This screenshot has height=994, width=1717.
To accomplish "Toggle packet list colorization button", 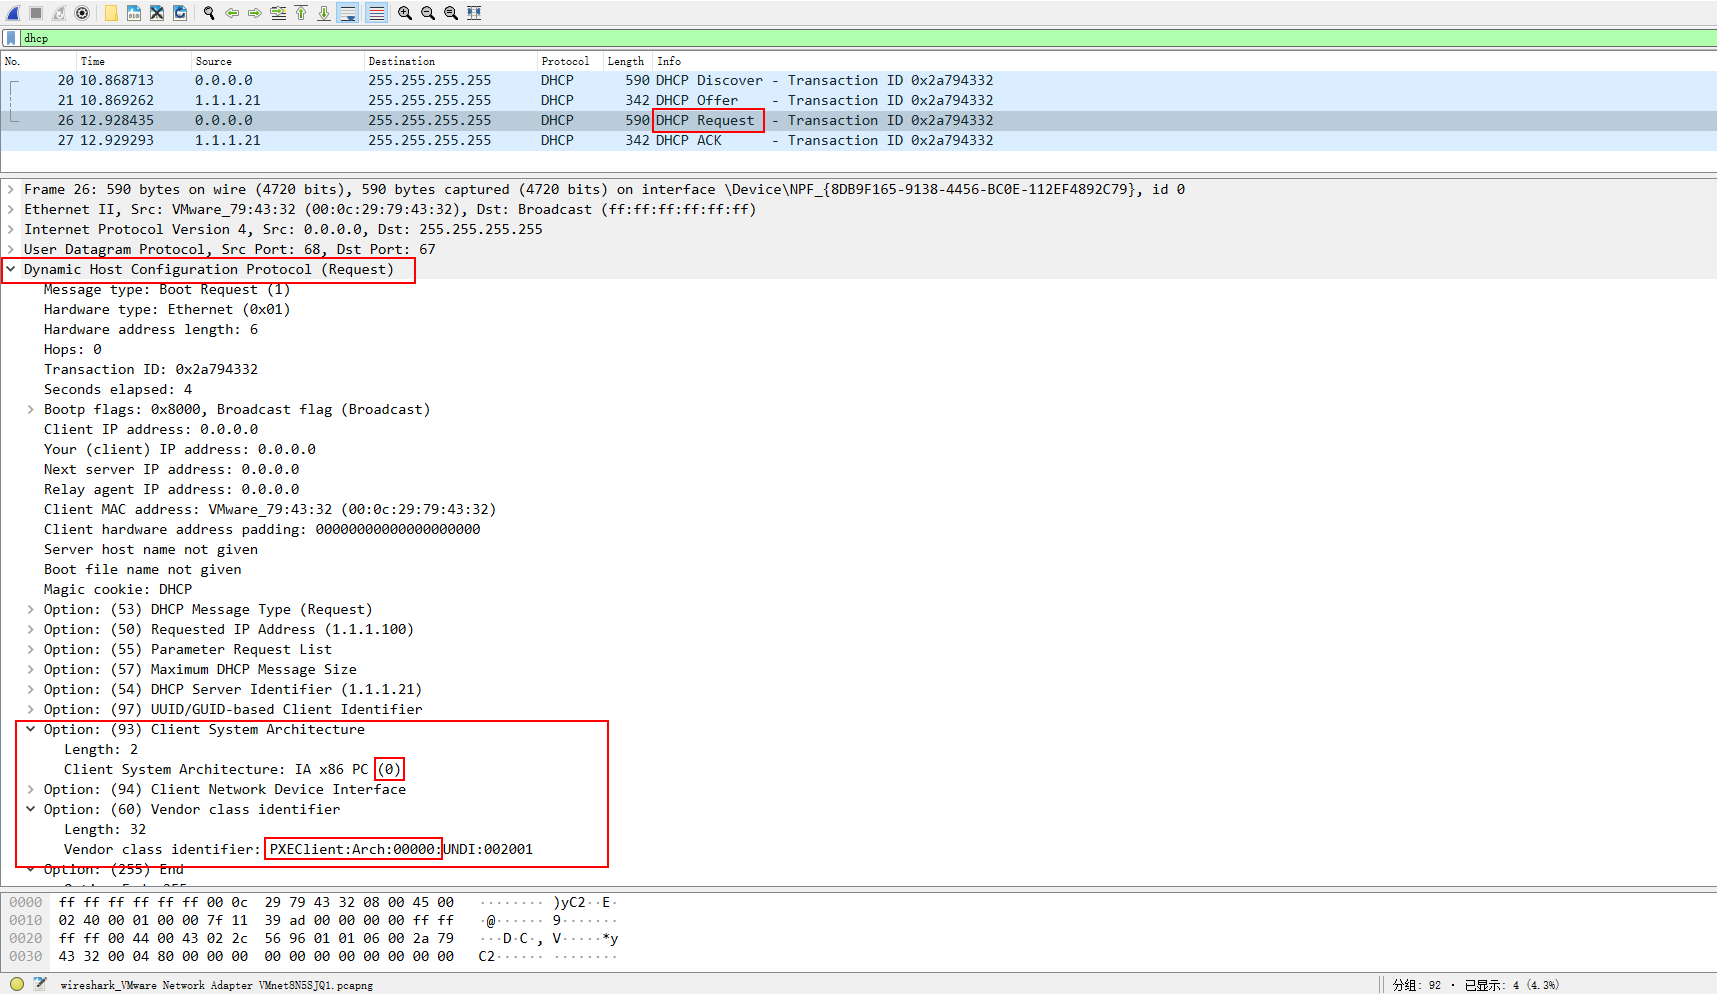I will (376, 13).
